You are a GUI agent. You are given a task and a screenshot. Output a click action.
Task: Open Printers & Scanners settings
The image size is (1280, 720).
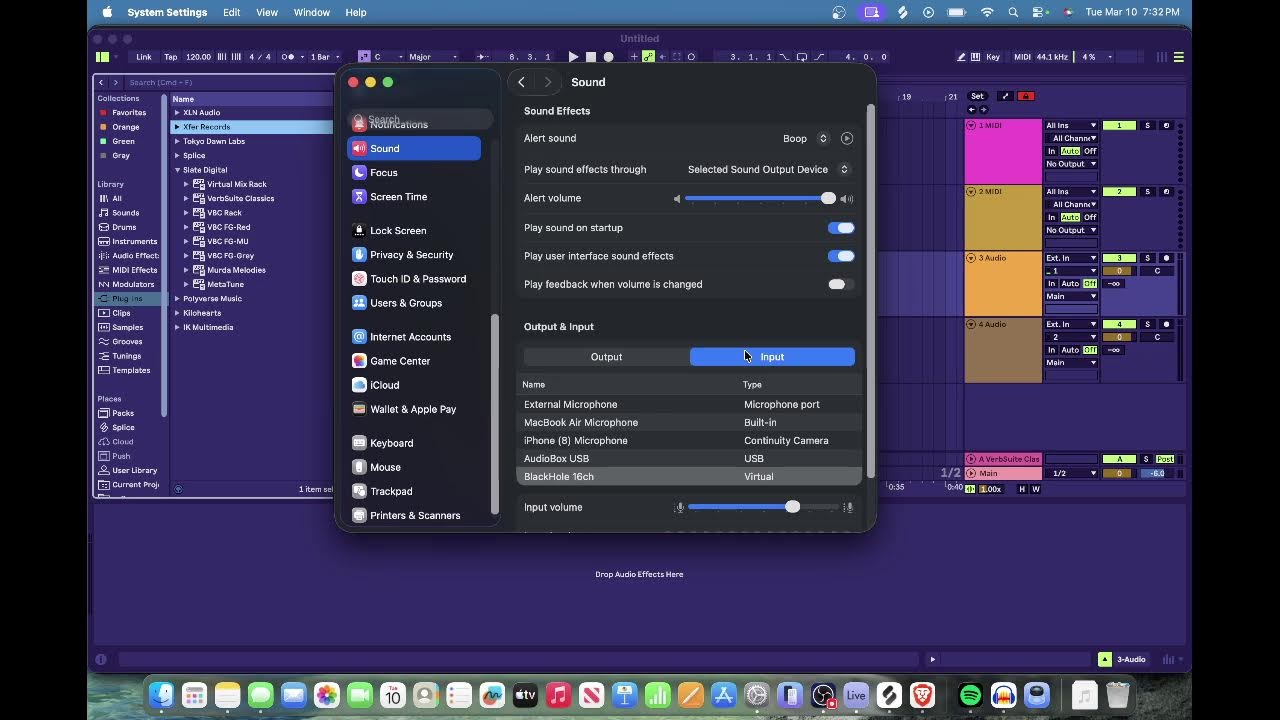click(x=414, y=515)
